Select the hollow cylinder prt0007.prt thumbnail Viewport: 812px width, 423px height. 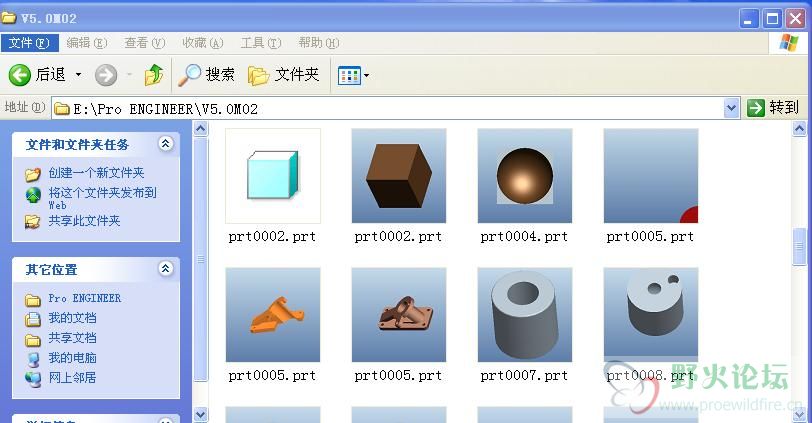tap(525, 315)
